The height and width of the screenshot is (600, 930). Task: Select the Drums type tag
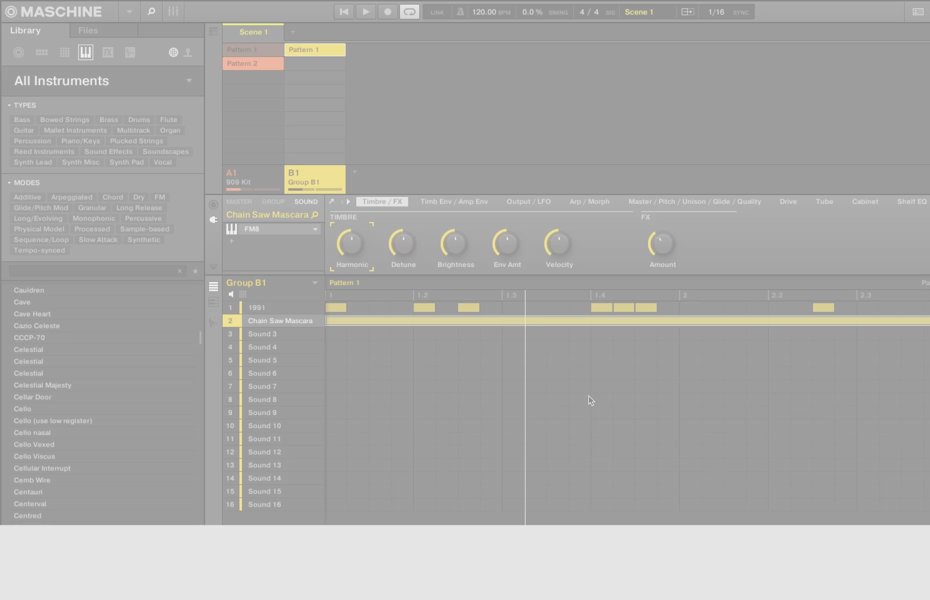coord(139,120)
